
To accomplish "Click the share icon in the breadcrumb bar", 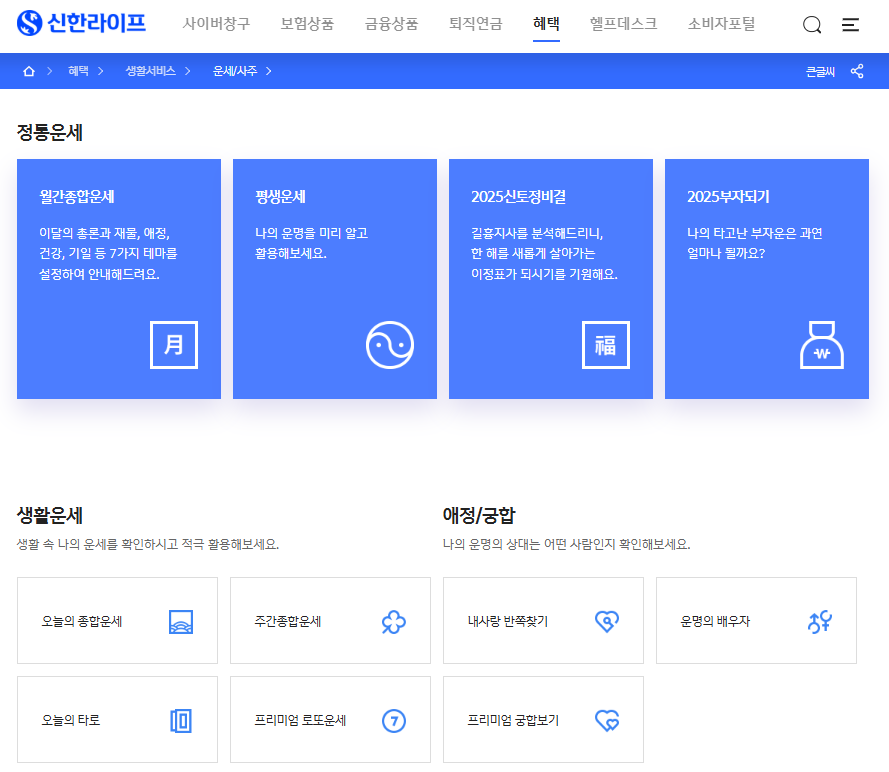I will (x=857, y=71).
